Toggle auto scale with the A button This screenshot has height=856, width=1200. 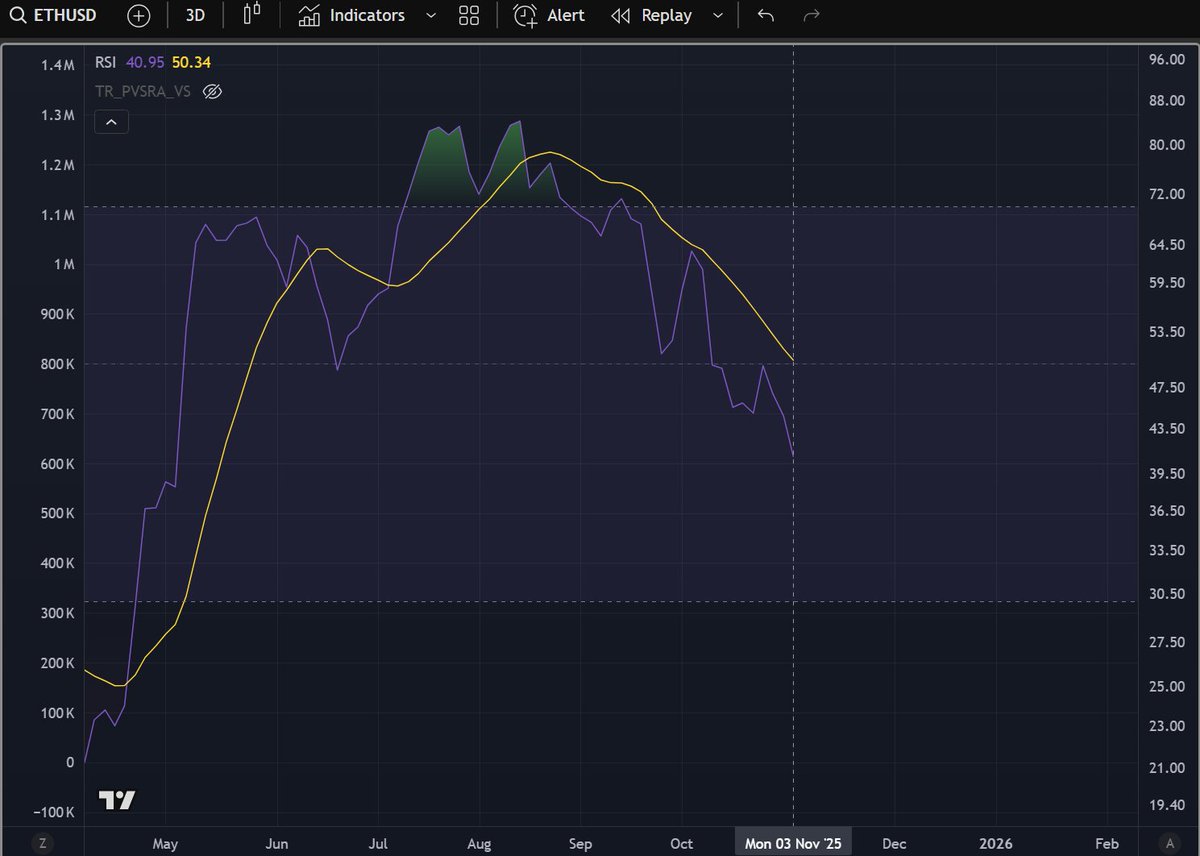pyautogui.click(x=1169, y=843)
